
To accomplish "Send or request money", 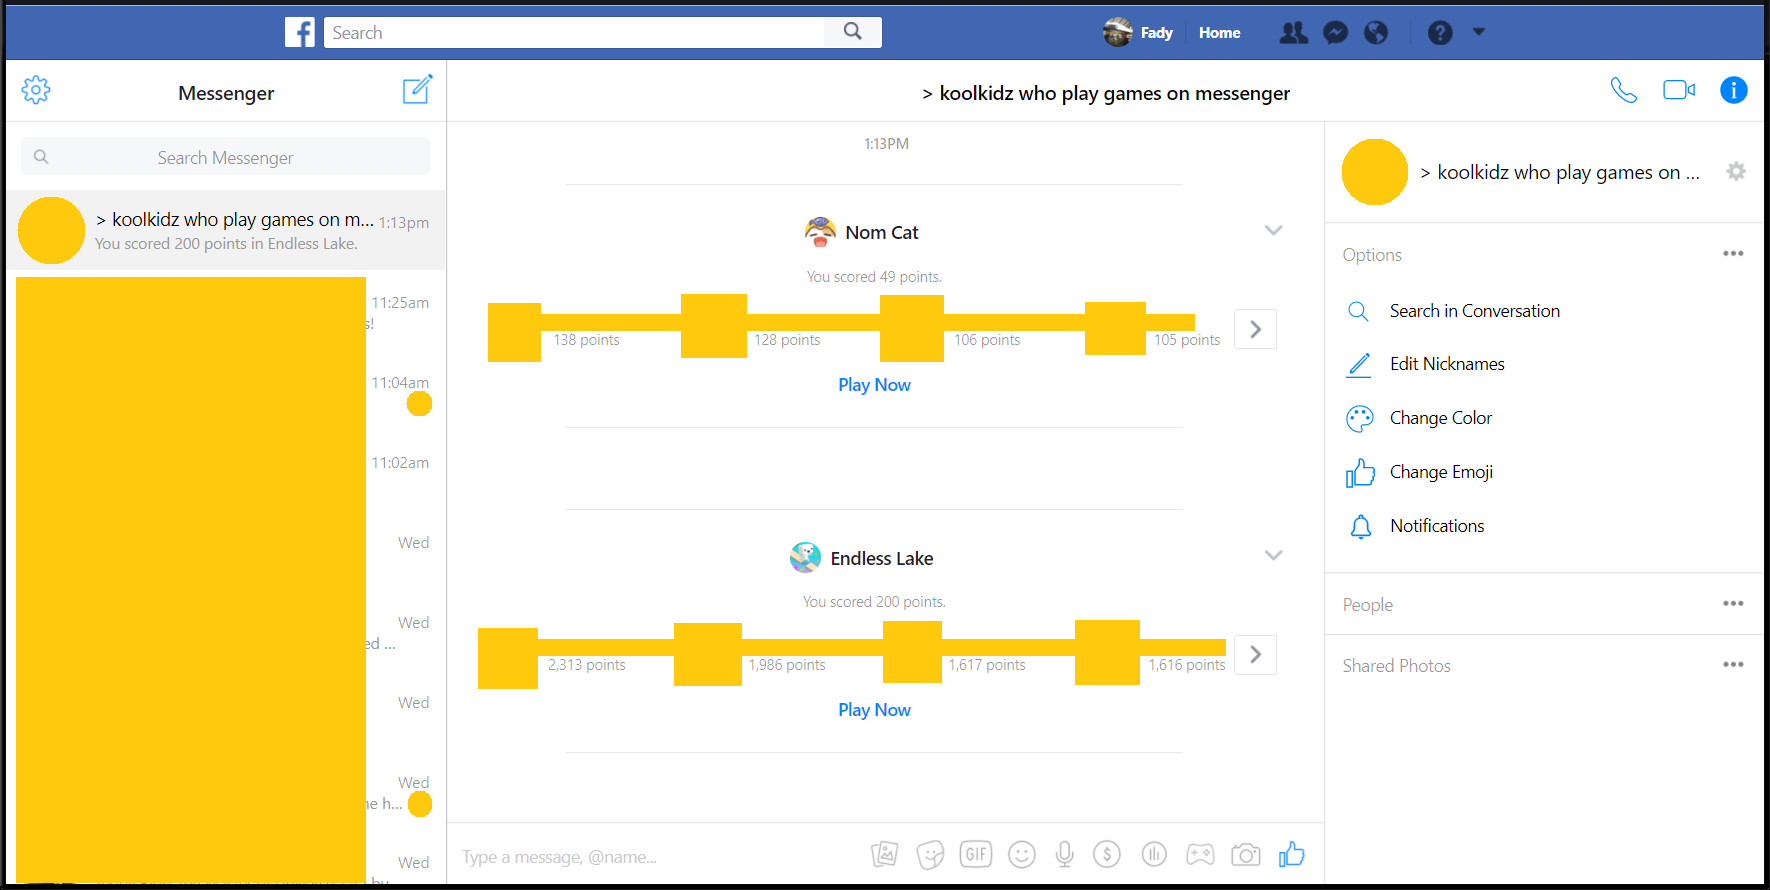I will click(x=1107, y=854).
